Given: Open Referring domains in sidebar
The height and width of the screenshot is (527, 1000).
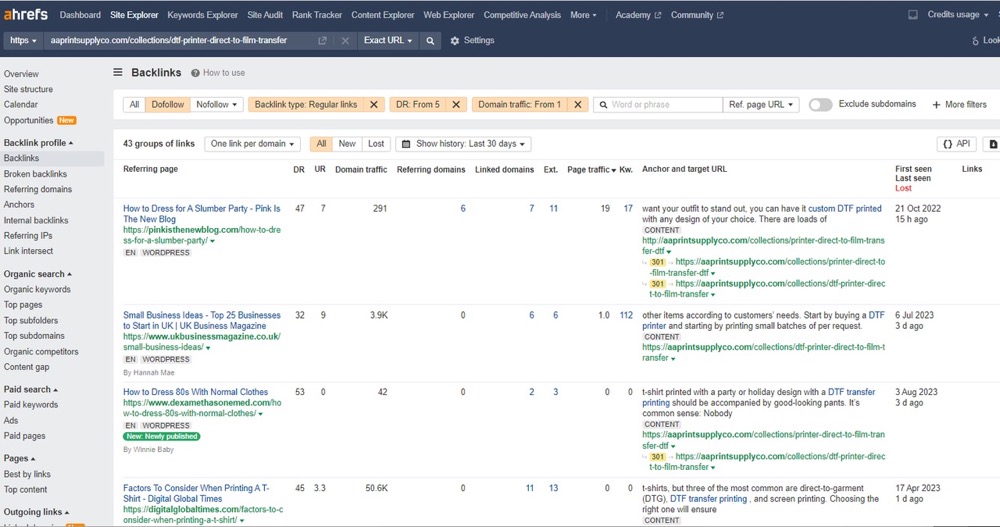Looking at the screenshot, I should pyautogui.click(x=38, y=189).
